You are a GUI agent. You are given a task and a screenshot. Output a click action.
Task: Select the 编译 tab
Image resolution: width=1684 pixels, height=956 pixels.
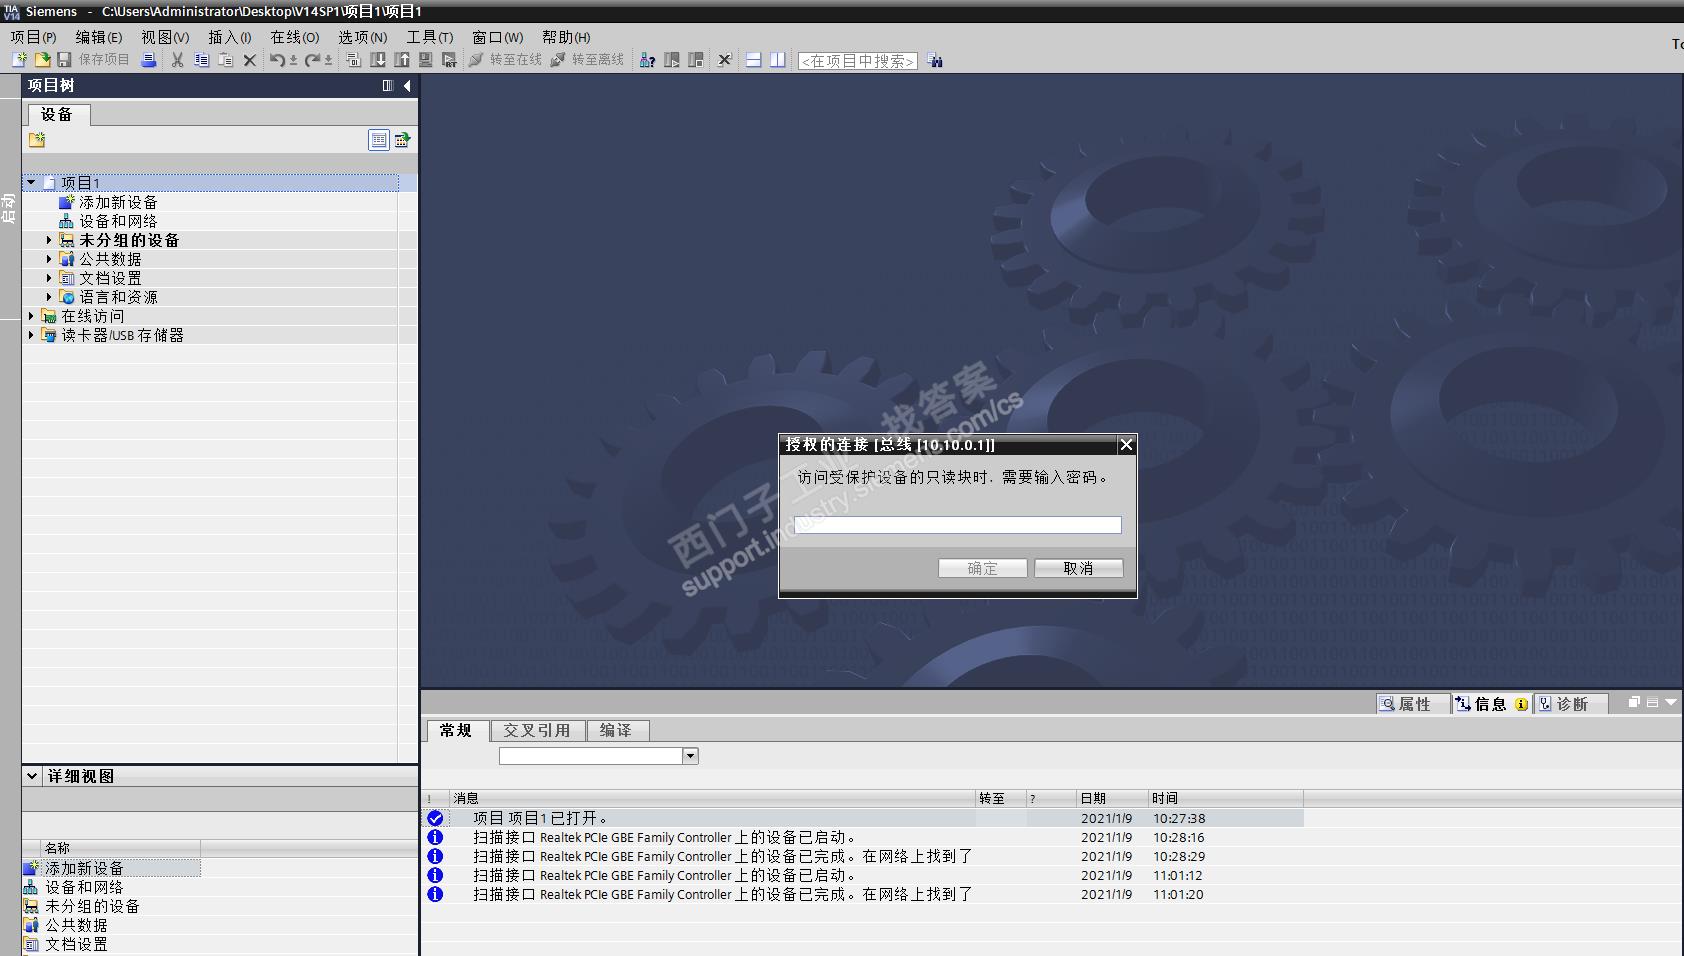tap(616, 731)
